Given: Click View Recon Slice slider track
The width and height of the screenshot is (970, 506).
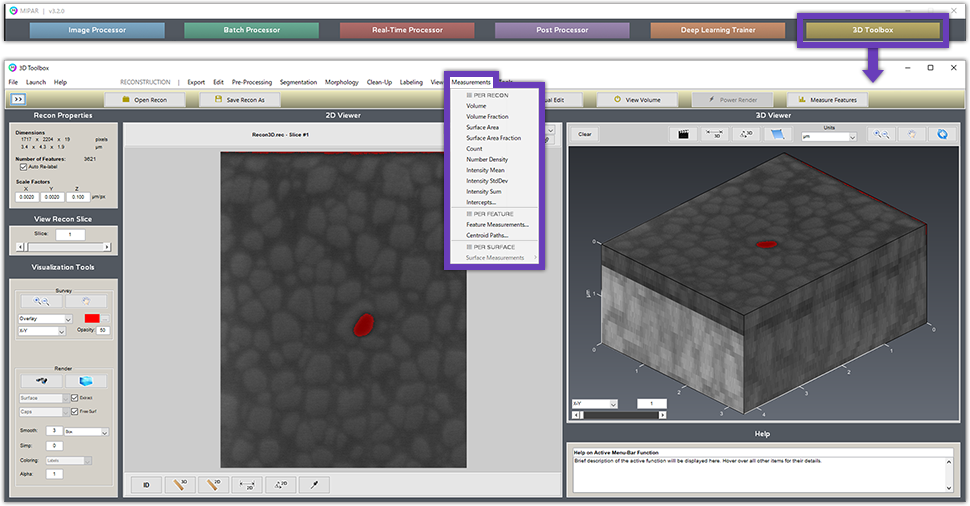Looking at the screenshot, I should pos(64,247).
